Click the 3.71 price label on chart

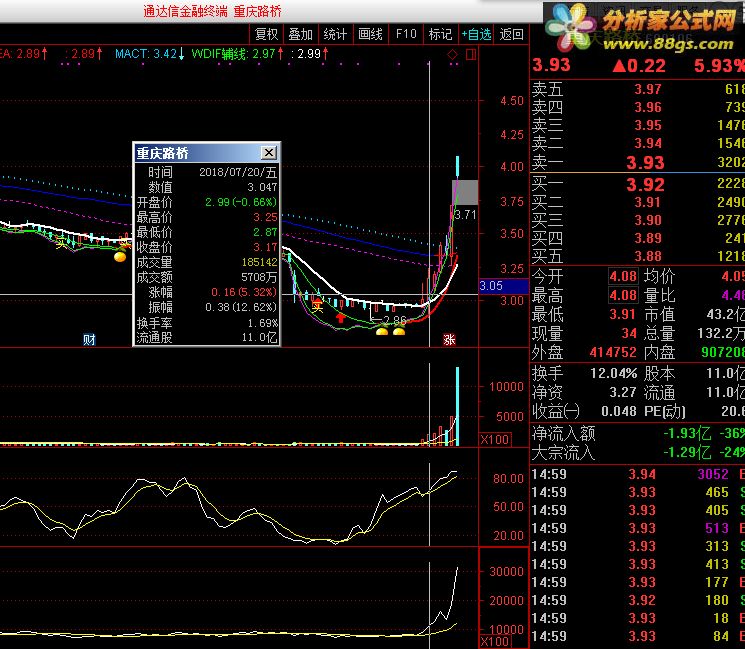point(465,215)
